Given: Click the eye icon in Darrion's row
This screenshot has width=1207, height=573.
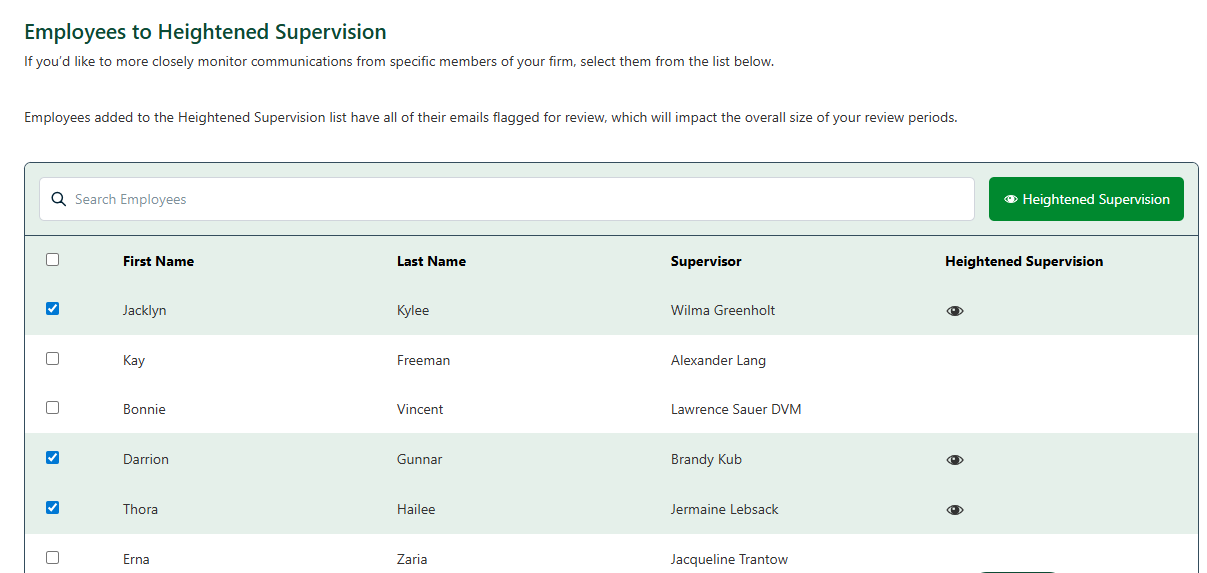Looking at the screenshot, I should [x=955, y=460].
